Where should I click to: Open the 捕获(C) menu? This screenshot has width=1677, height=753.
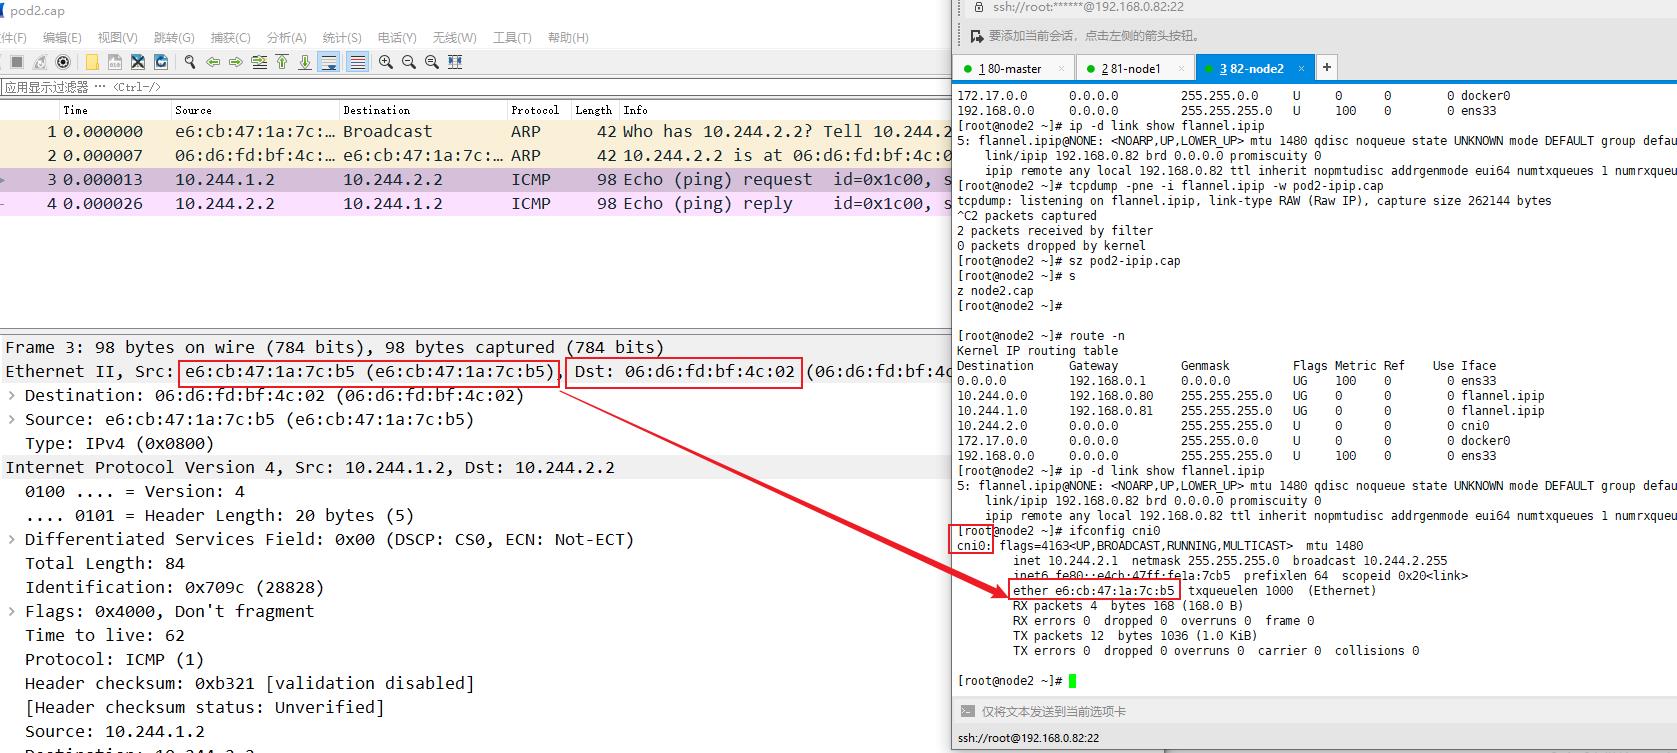tap(231, 38)
